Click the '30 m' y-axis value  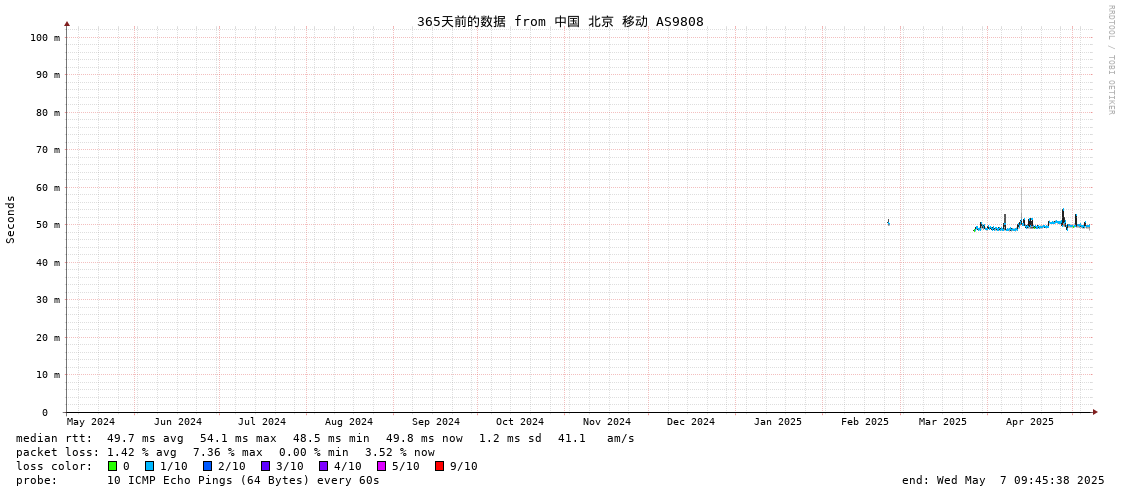click(48, 300)
